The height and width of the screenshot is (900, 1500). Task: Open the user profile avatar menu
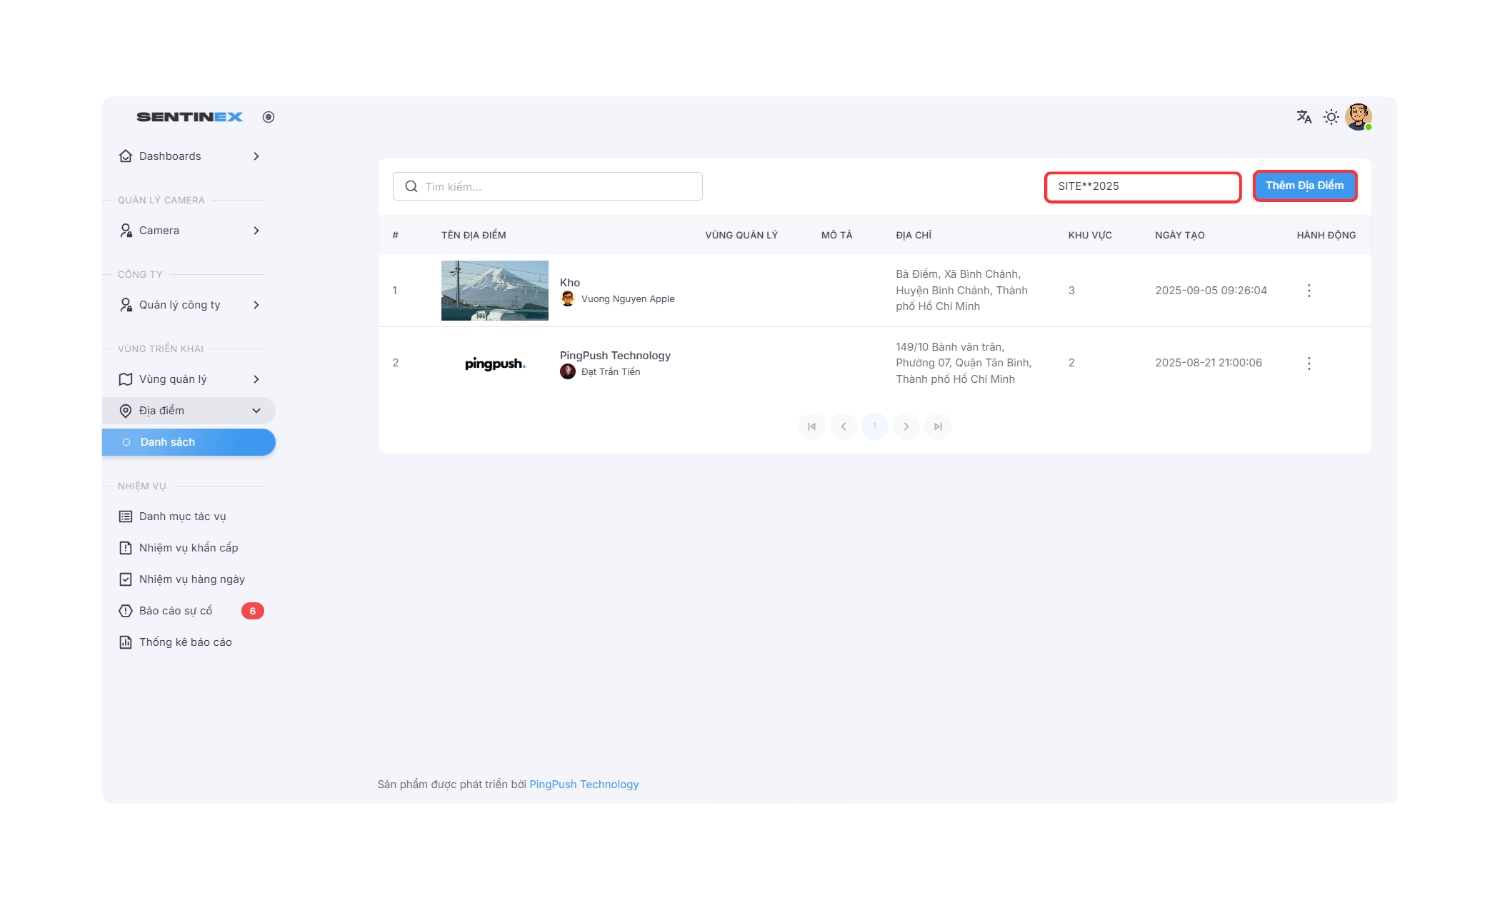point(1358,117)
